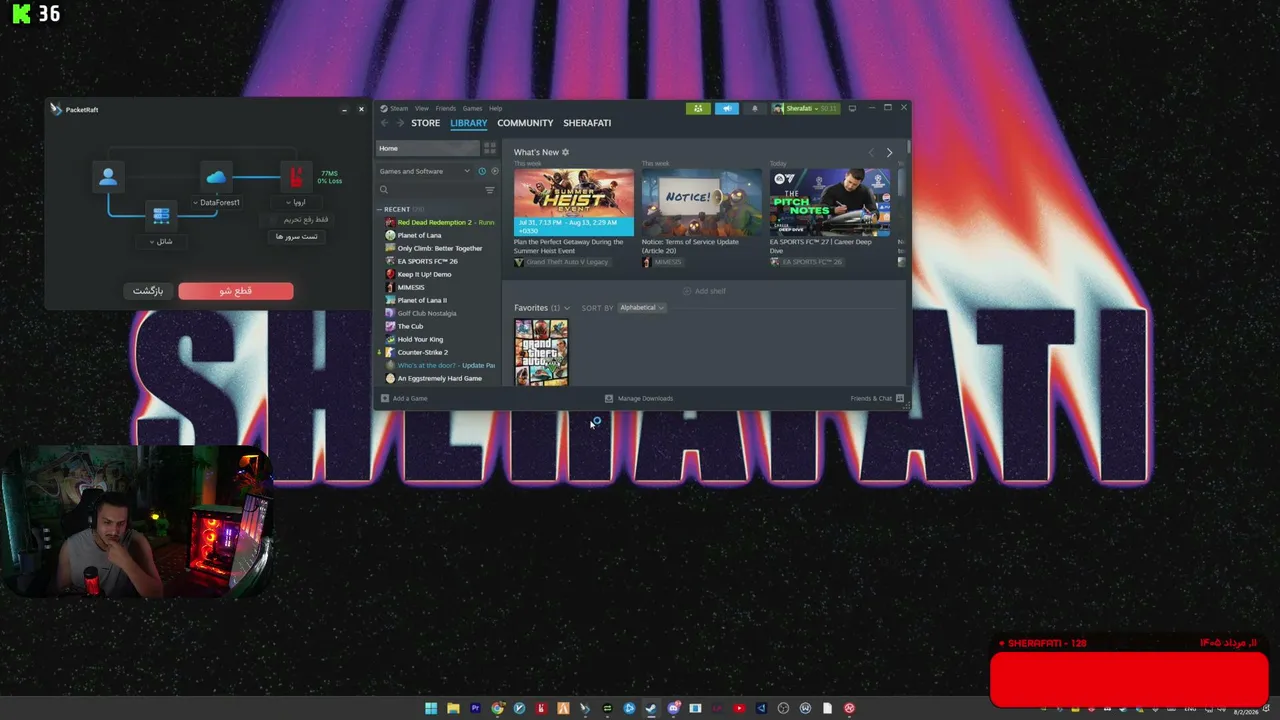This screenshot has width=1280, height=720.
Task: Switch Steam to Big Picture mode
Action: [x=852, y=108]
